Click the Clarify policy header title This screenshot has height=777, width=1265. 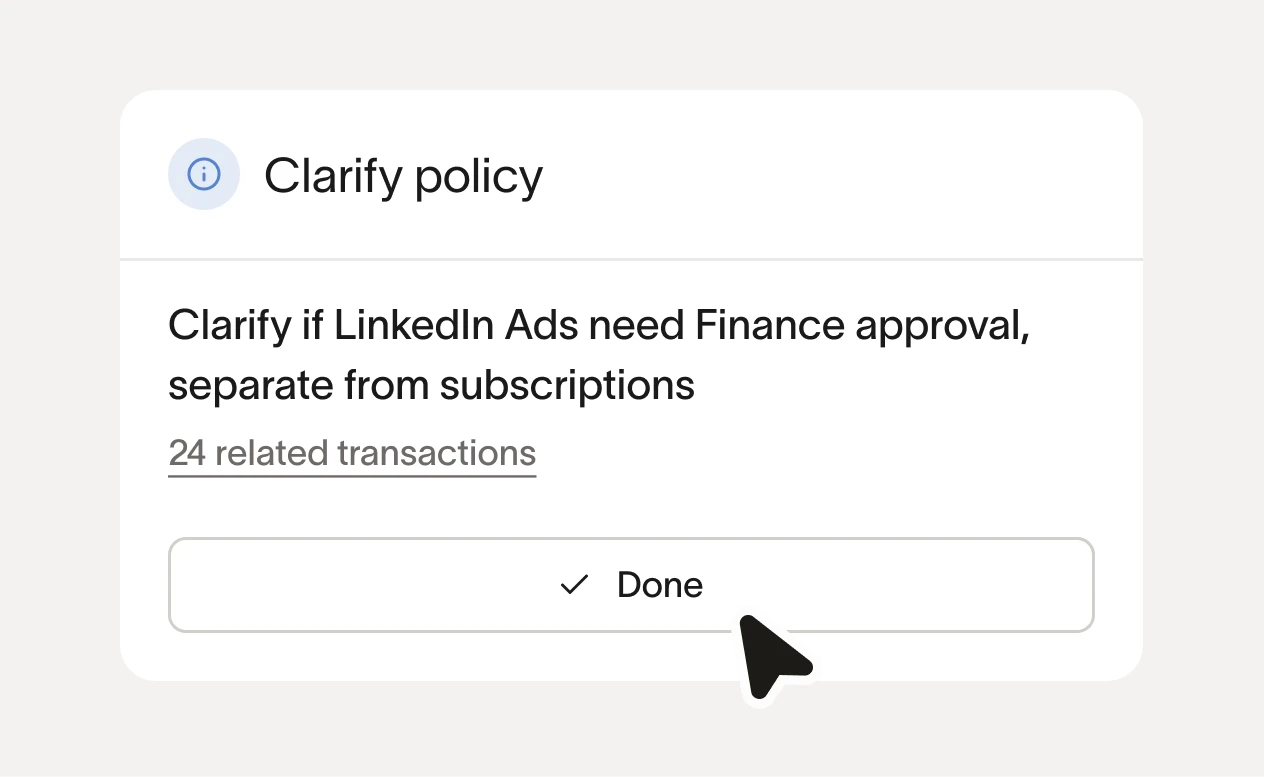[x=403, y=175]
